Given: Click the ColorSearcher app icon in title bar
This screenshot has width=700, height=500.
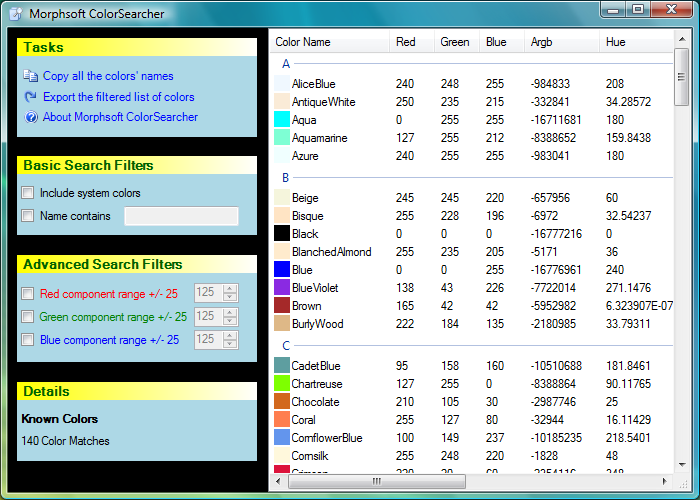Looking at the screenshot, I should [x=16, y=13].
